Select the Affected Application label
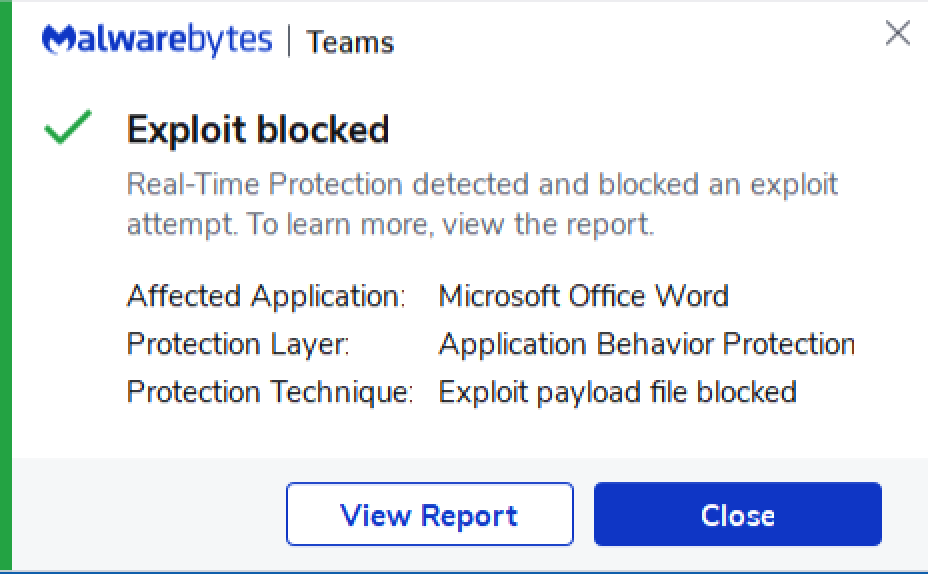 (x=266, y=295)
